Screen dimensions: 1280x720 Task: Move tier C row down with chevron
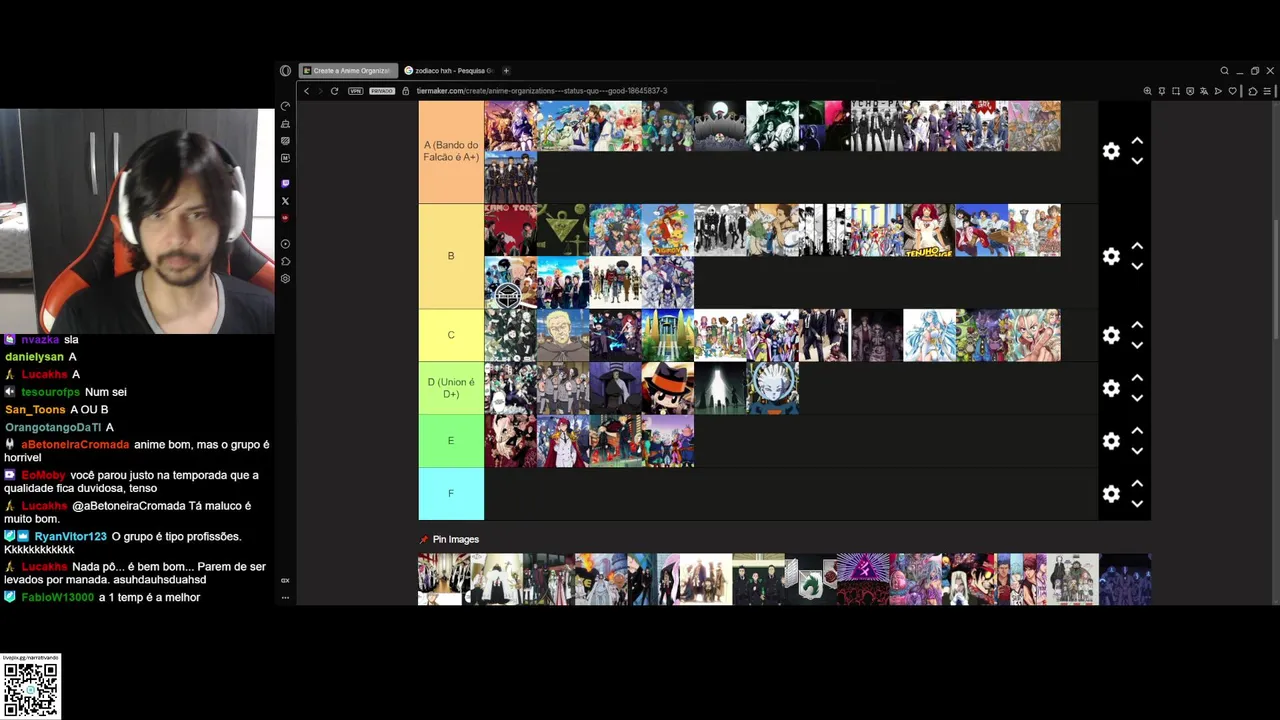tap(1137, 345)
